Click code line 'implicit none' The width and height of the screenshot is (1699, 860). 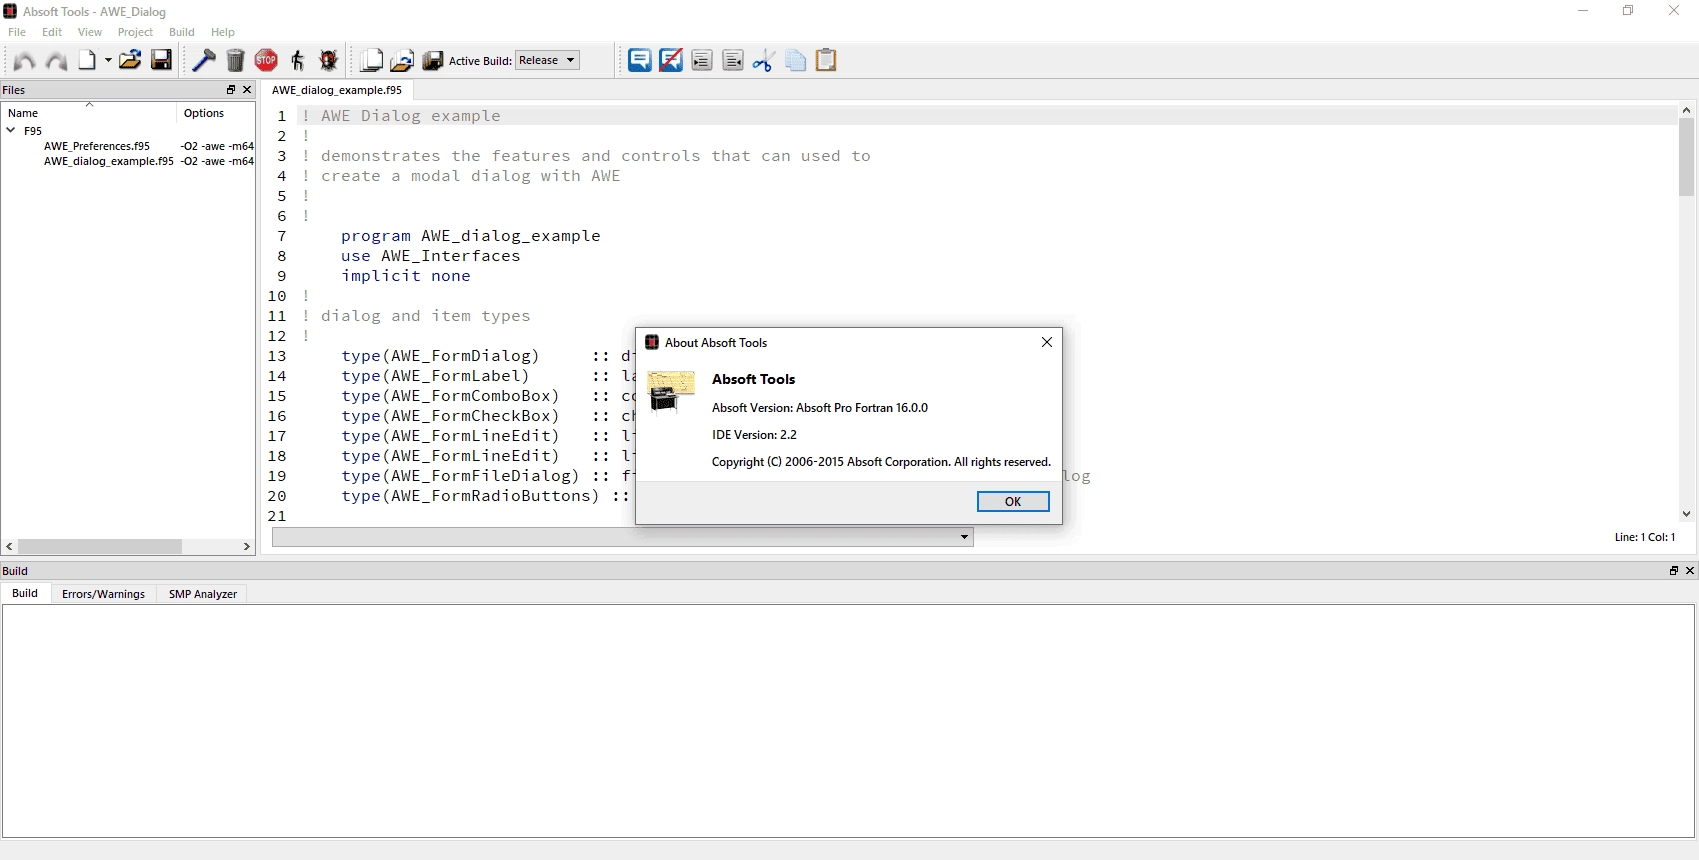(x=405, y=276)
